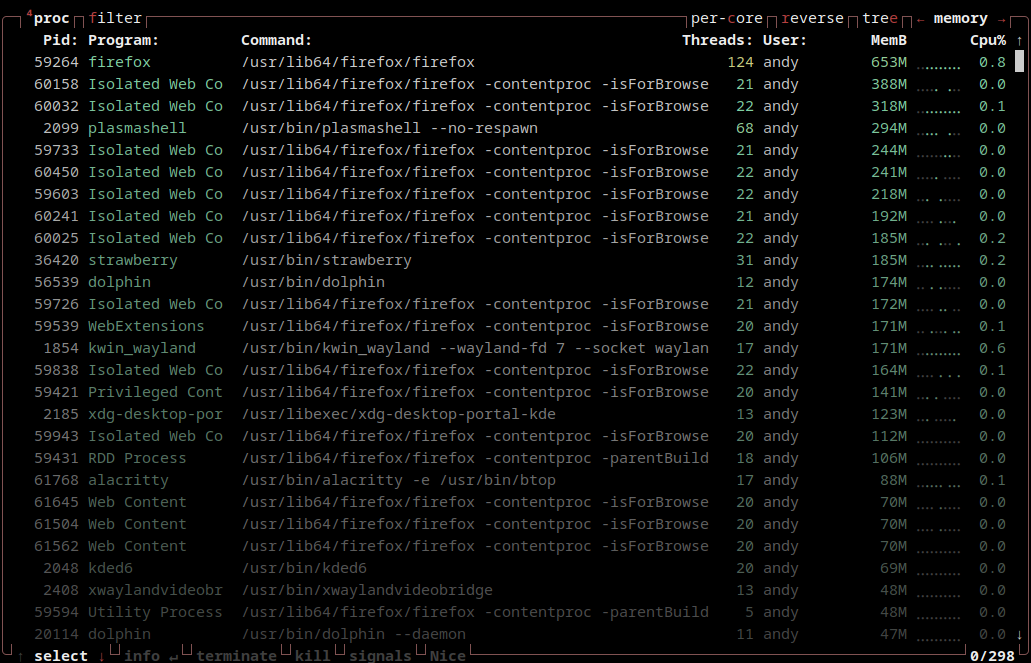
Task: Click the scrollbar thumb at top right
Action: (1019, 62)
